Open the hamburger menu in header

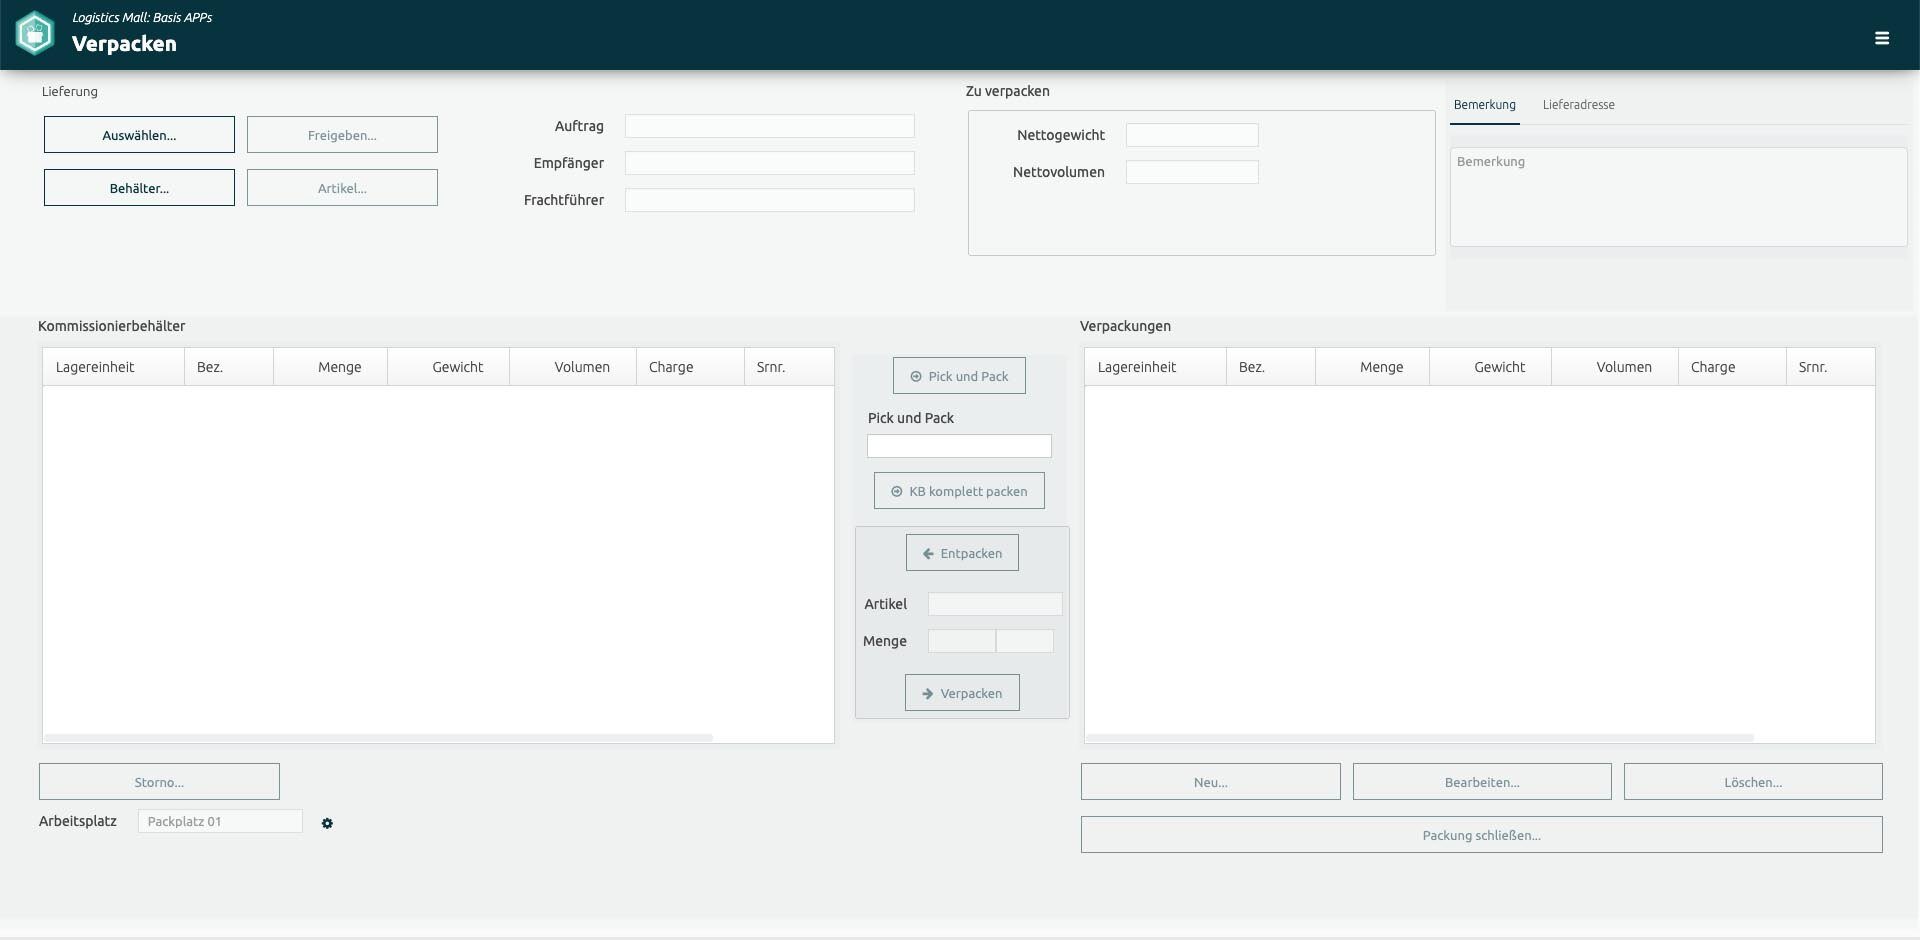(x=1881, y=38)
